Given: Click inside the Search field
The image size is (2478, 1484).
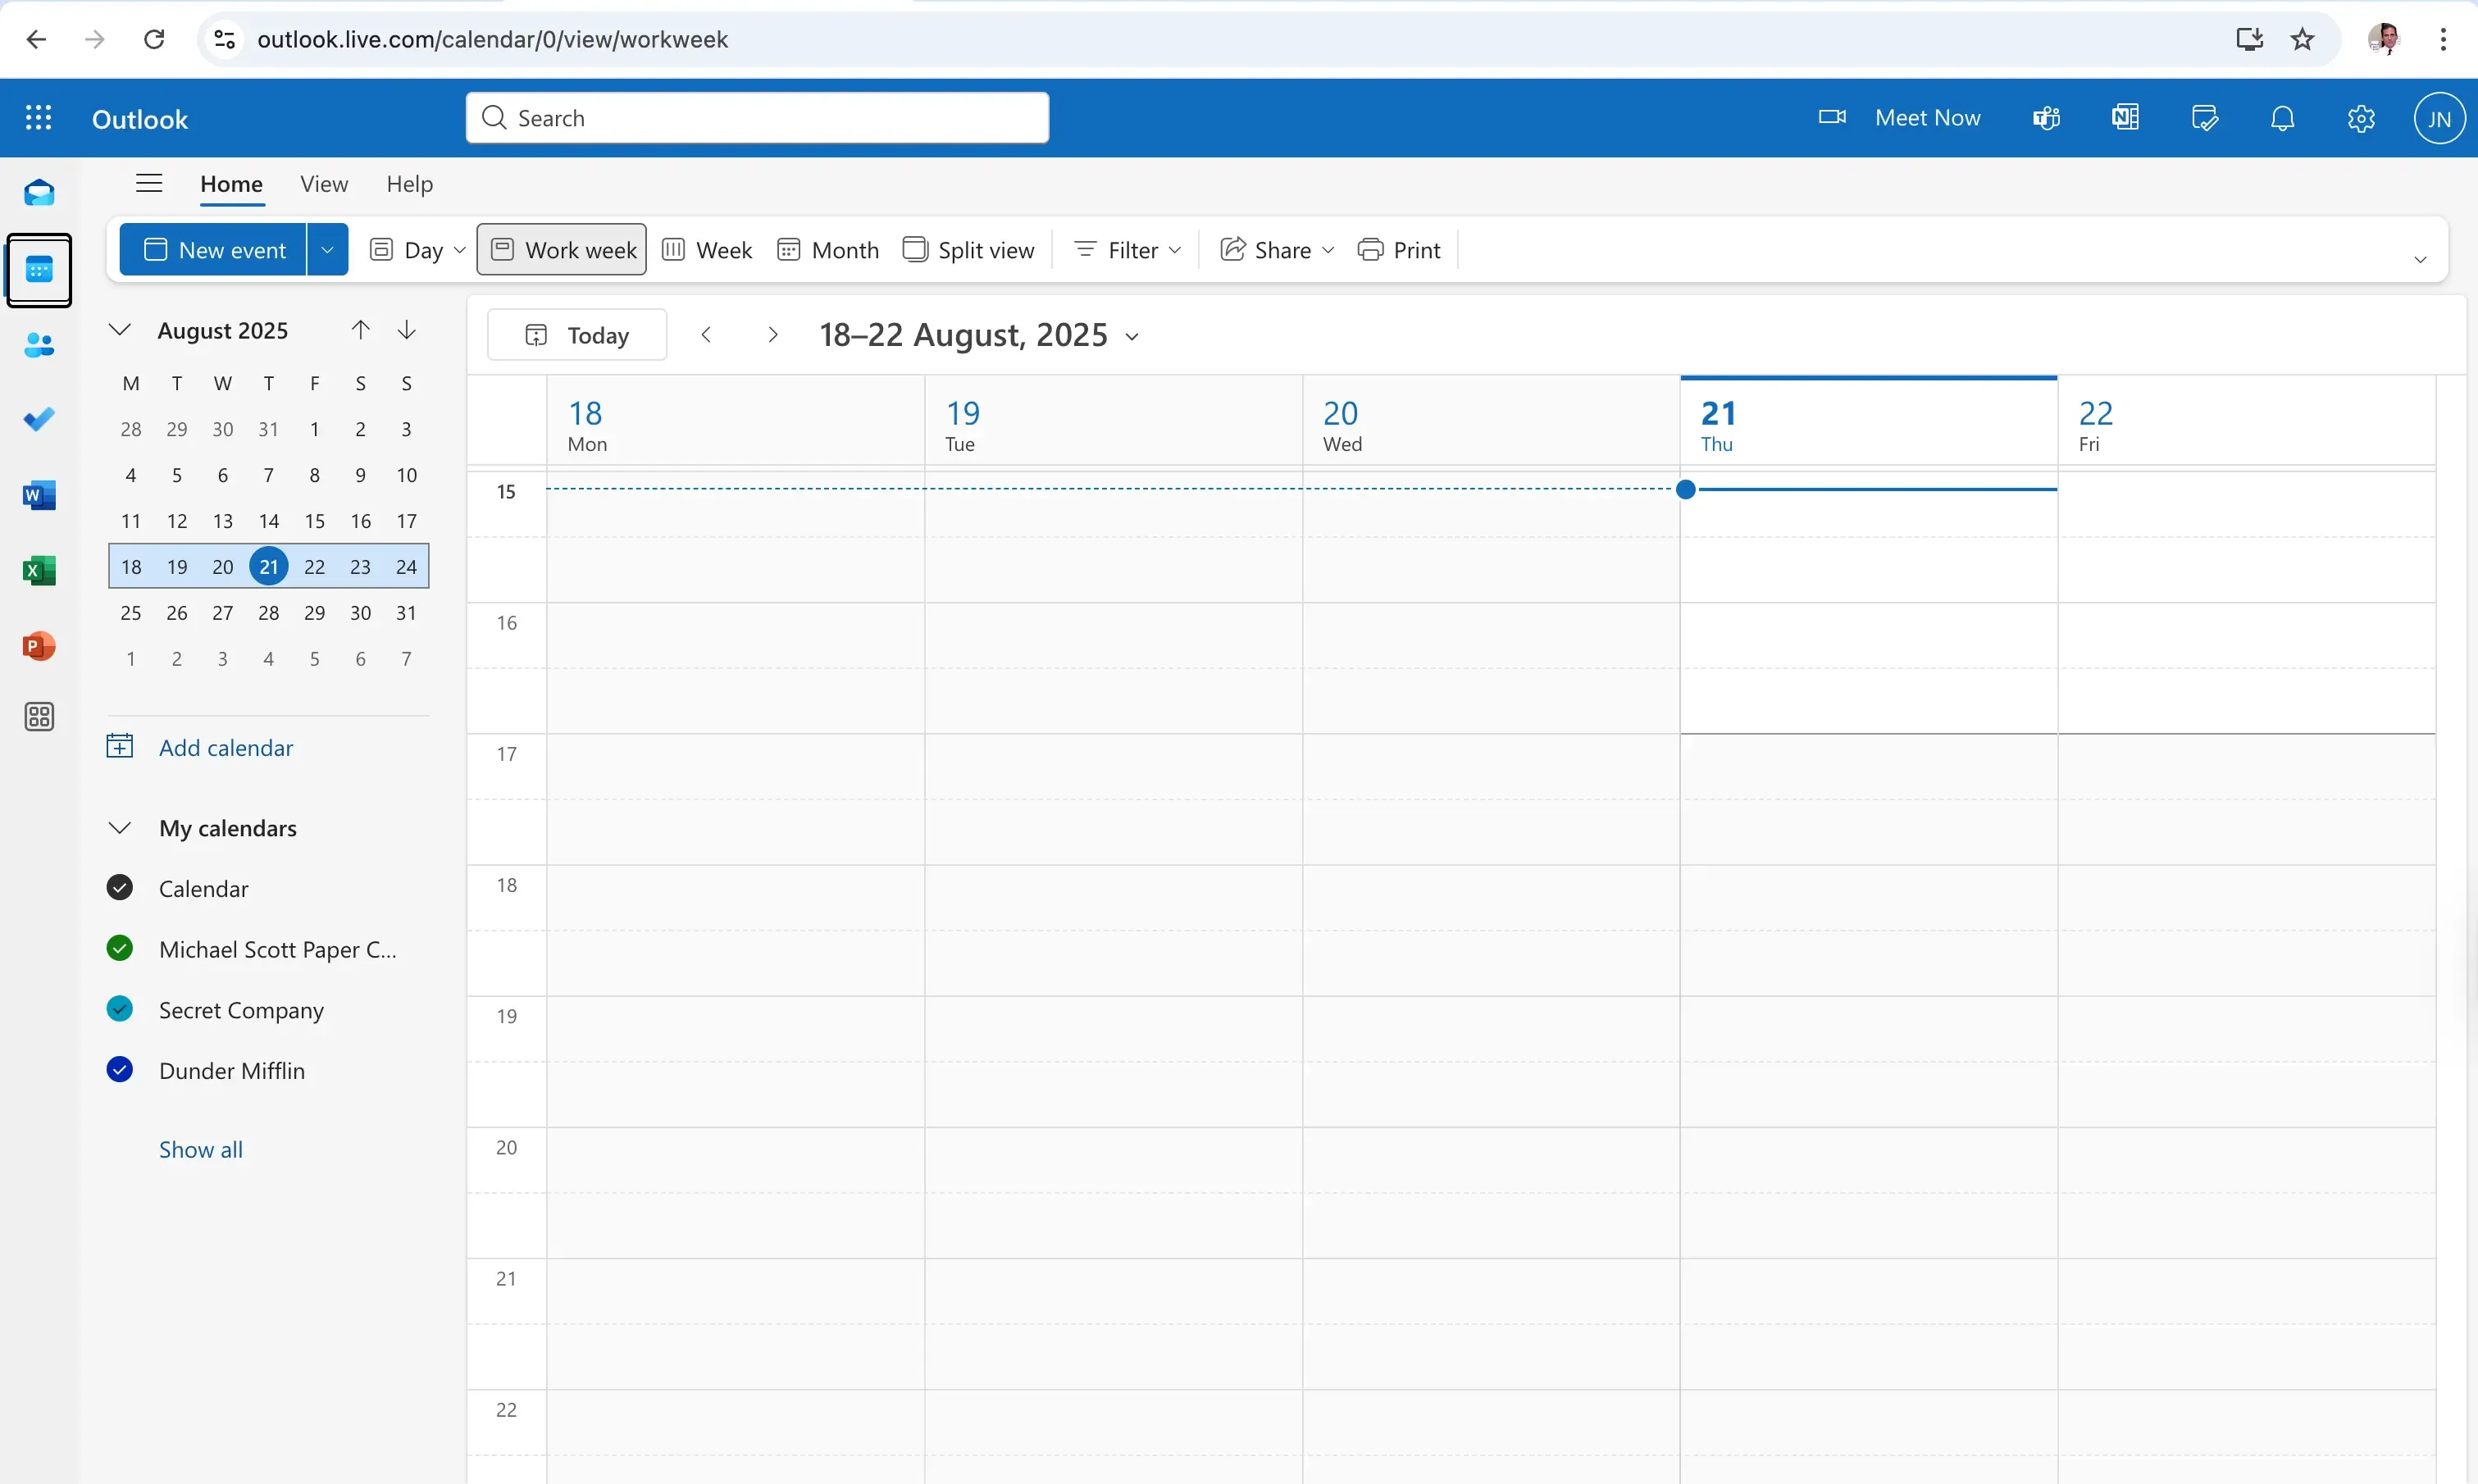Looking at the screenshot, I should pyautogui.click(x=757, y=117).
